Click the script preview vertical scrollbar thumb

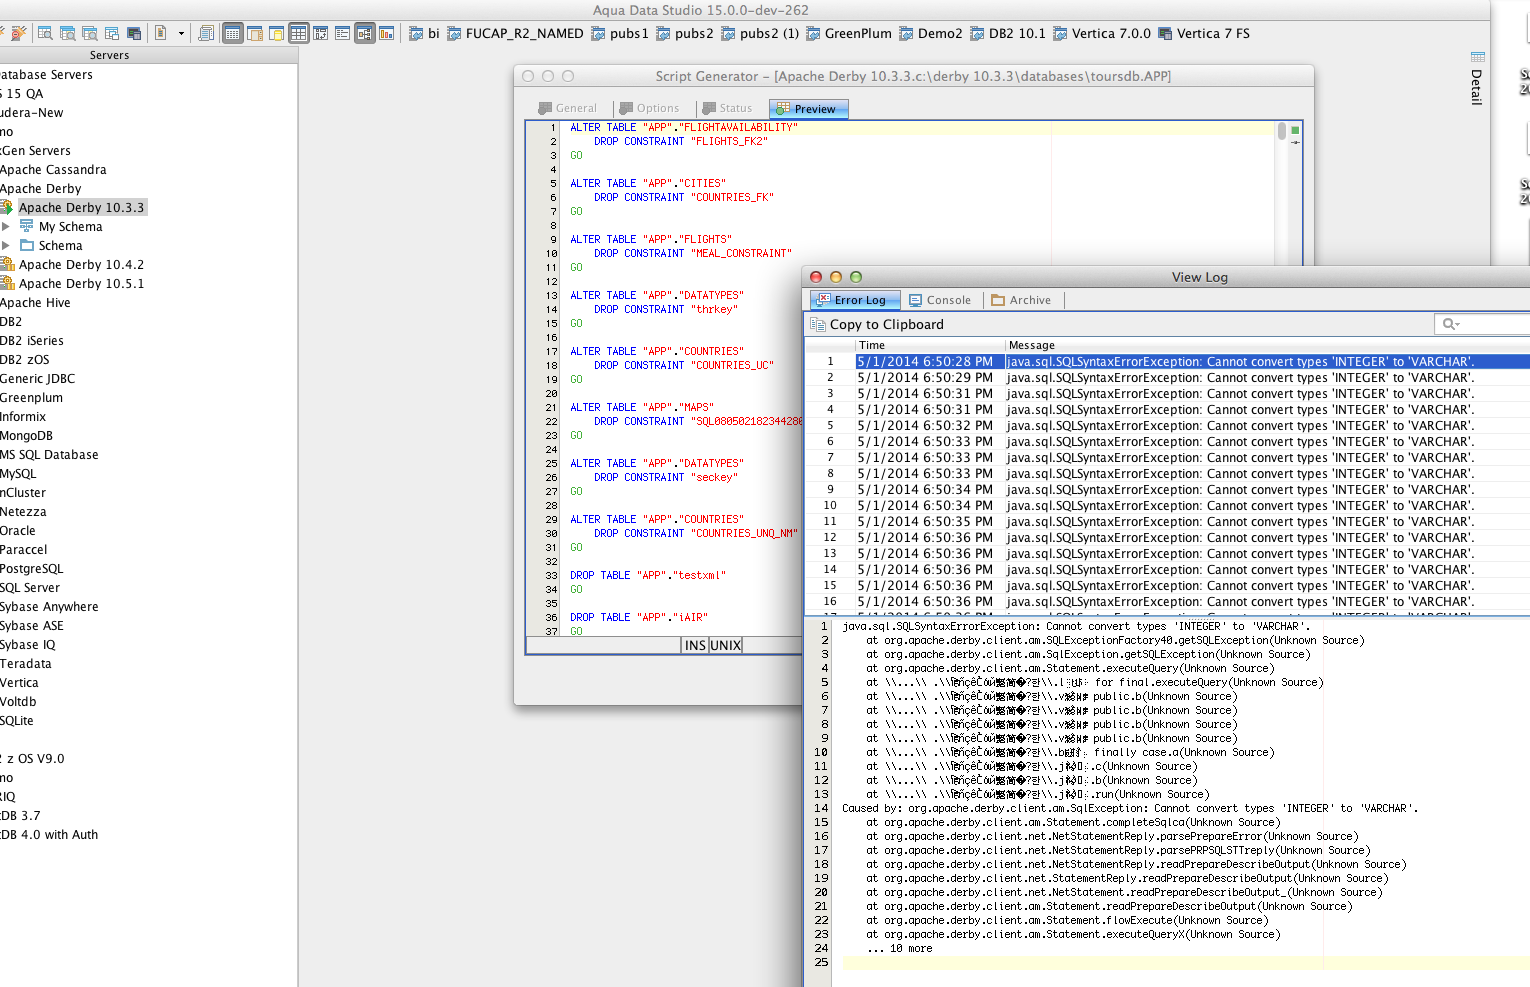click(x=1281, y=131)
